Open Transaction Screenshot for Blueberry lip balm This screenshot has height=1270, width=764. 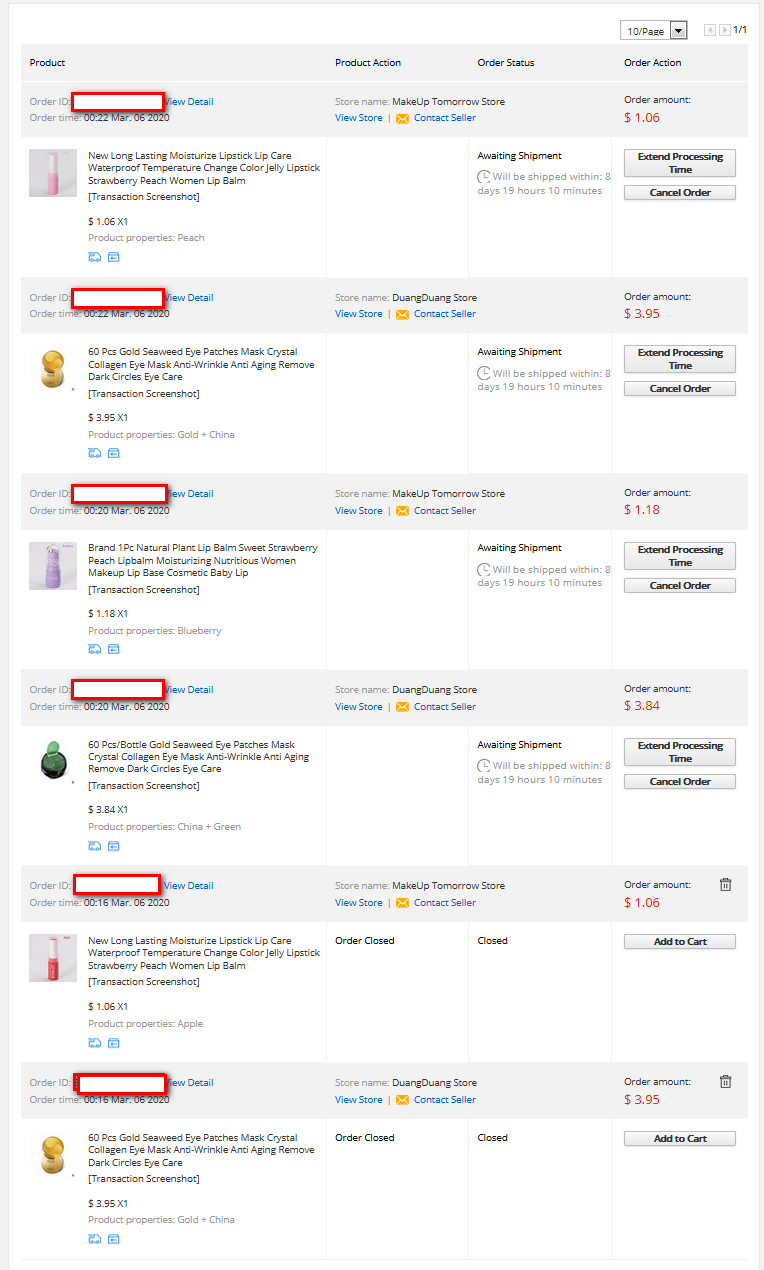coord(144,590)
